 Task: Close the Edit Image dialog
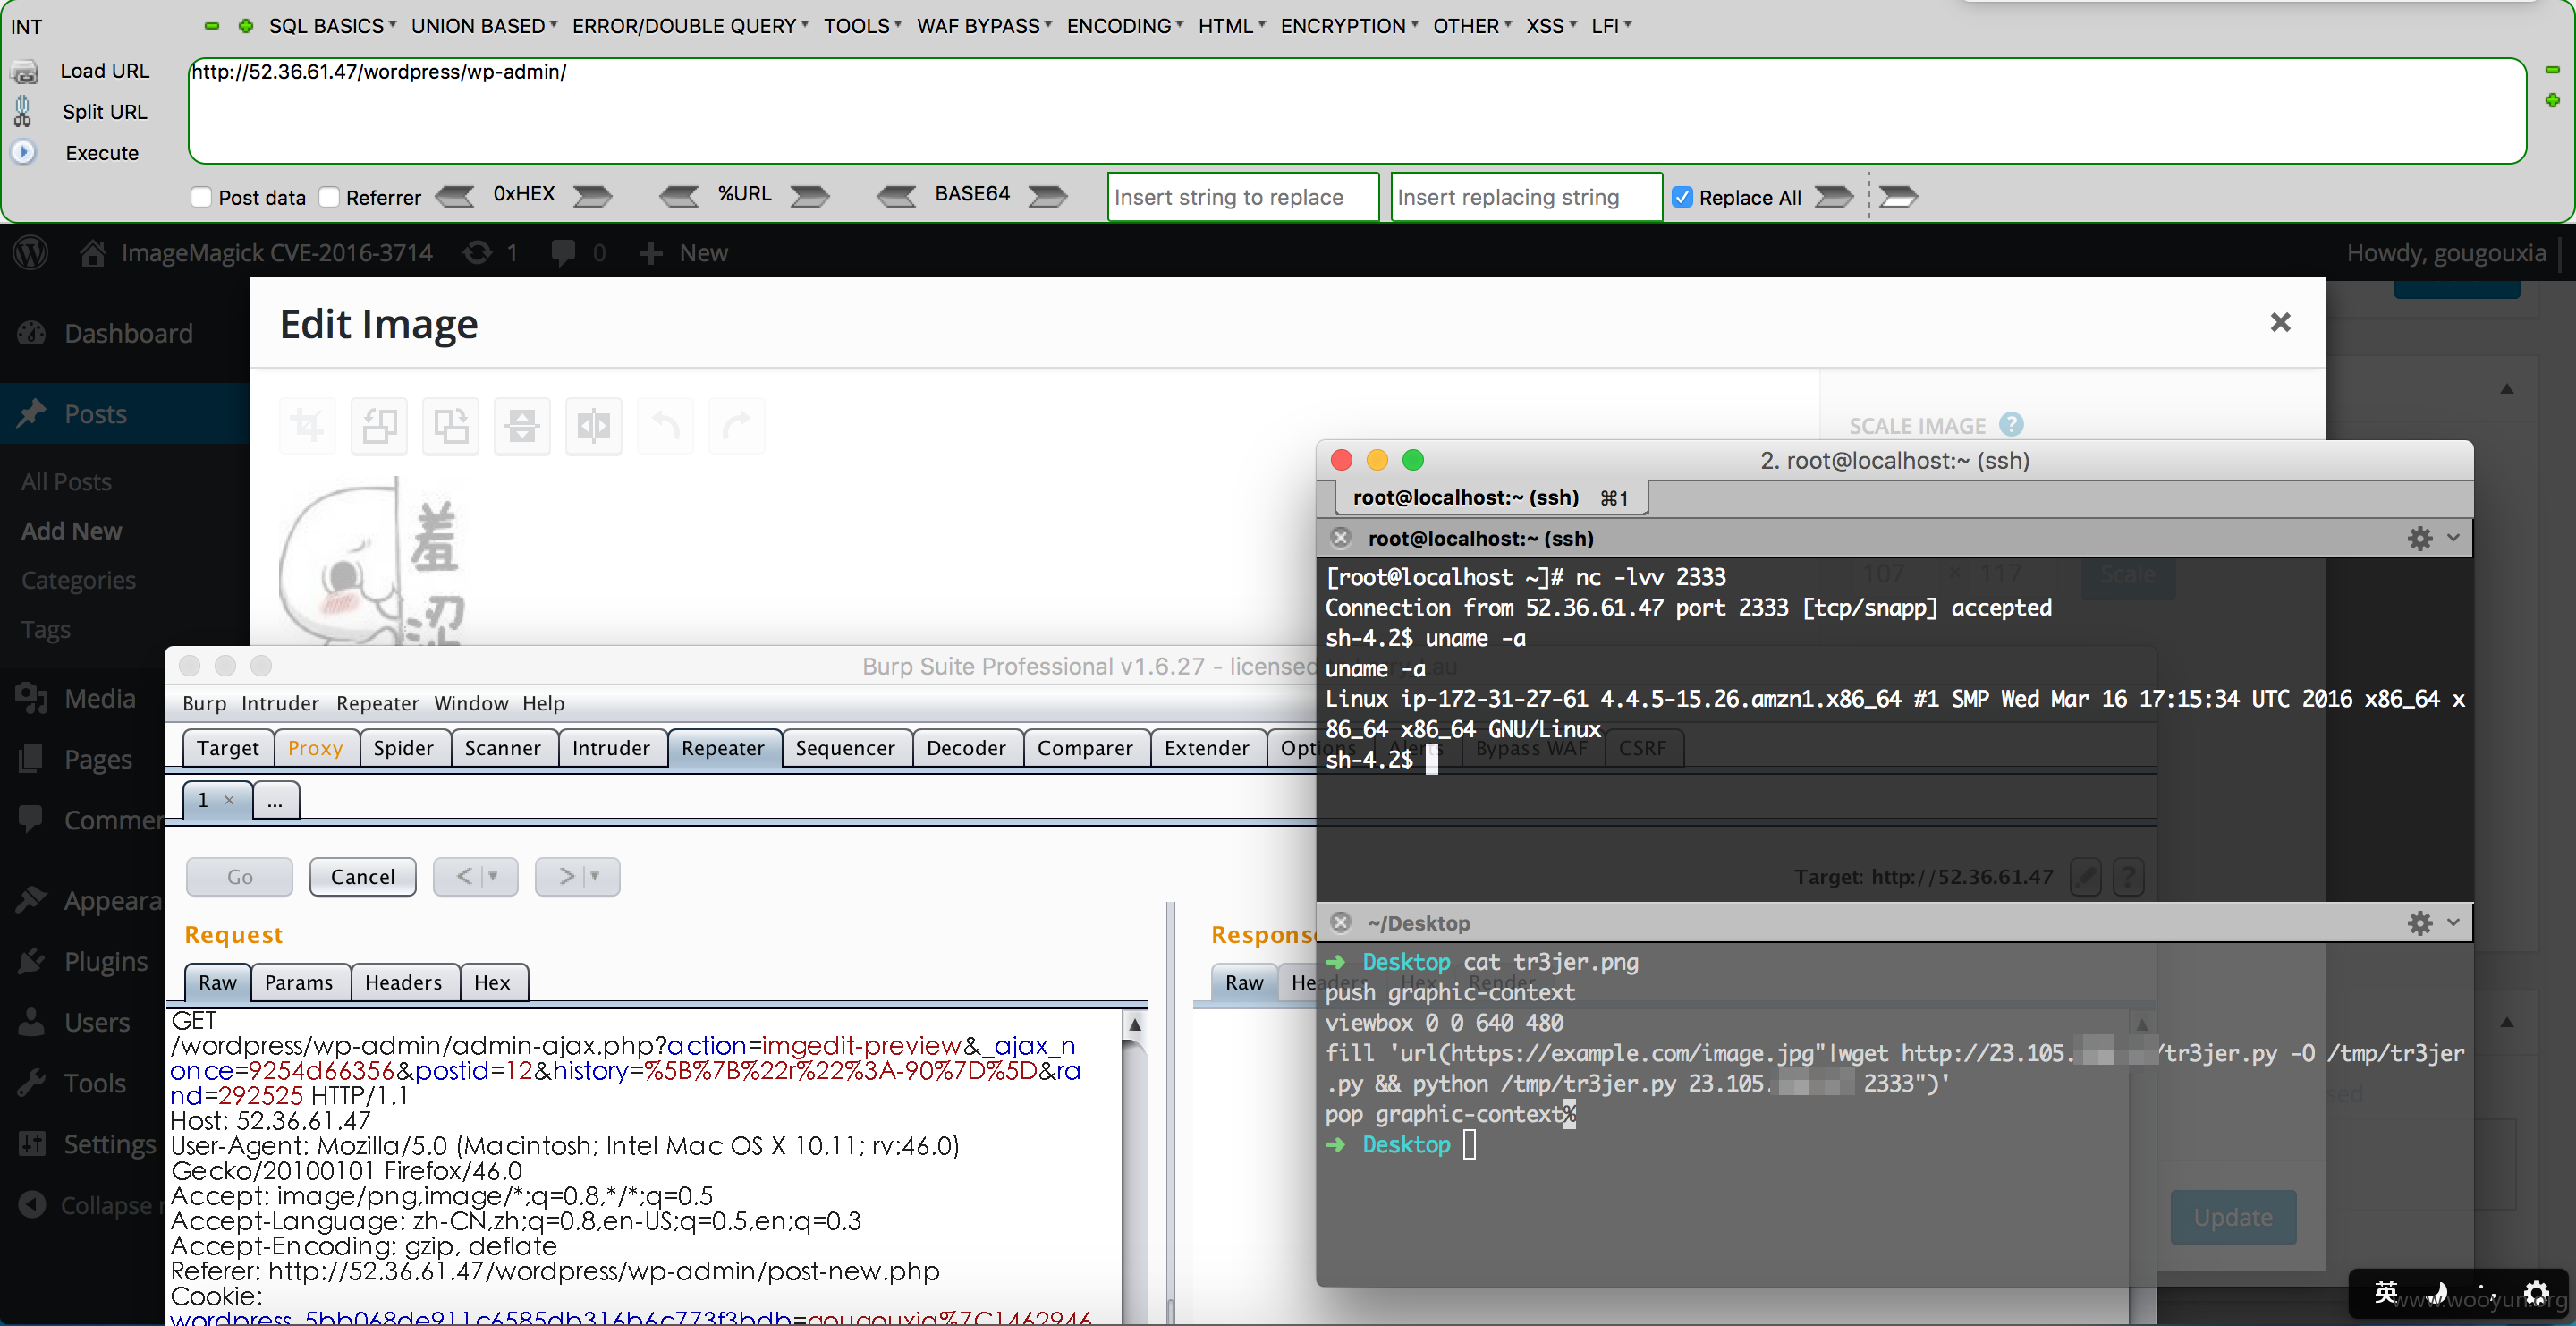pyautogui.click(x=2280, y=322)
